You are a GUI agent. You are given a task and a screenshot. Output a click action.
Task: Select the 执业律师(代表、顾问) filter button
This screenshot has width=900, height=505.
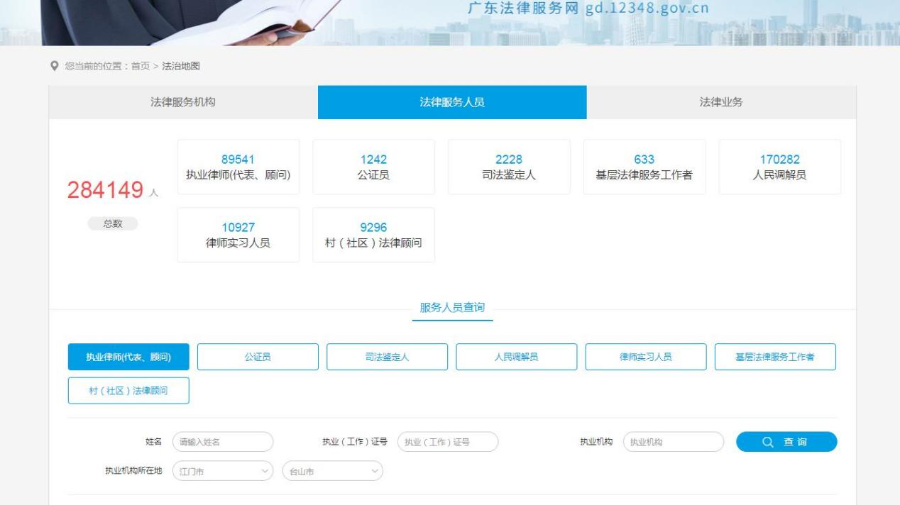coord(128,357)
